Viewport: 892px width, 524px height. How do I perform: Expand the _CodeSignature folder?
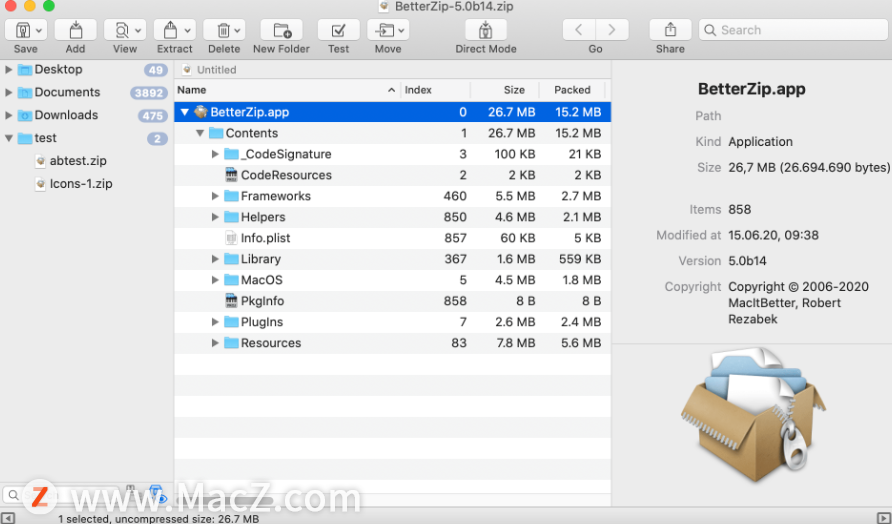(x=215, y=154)
